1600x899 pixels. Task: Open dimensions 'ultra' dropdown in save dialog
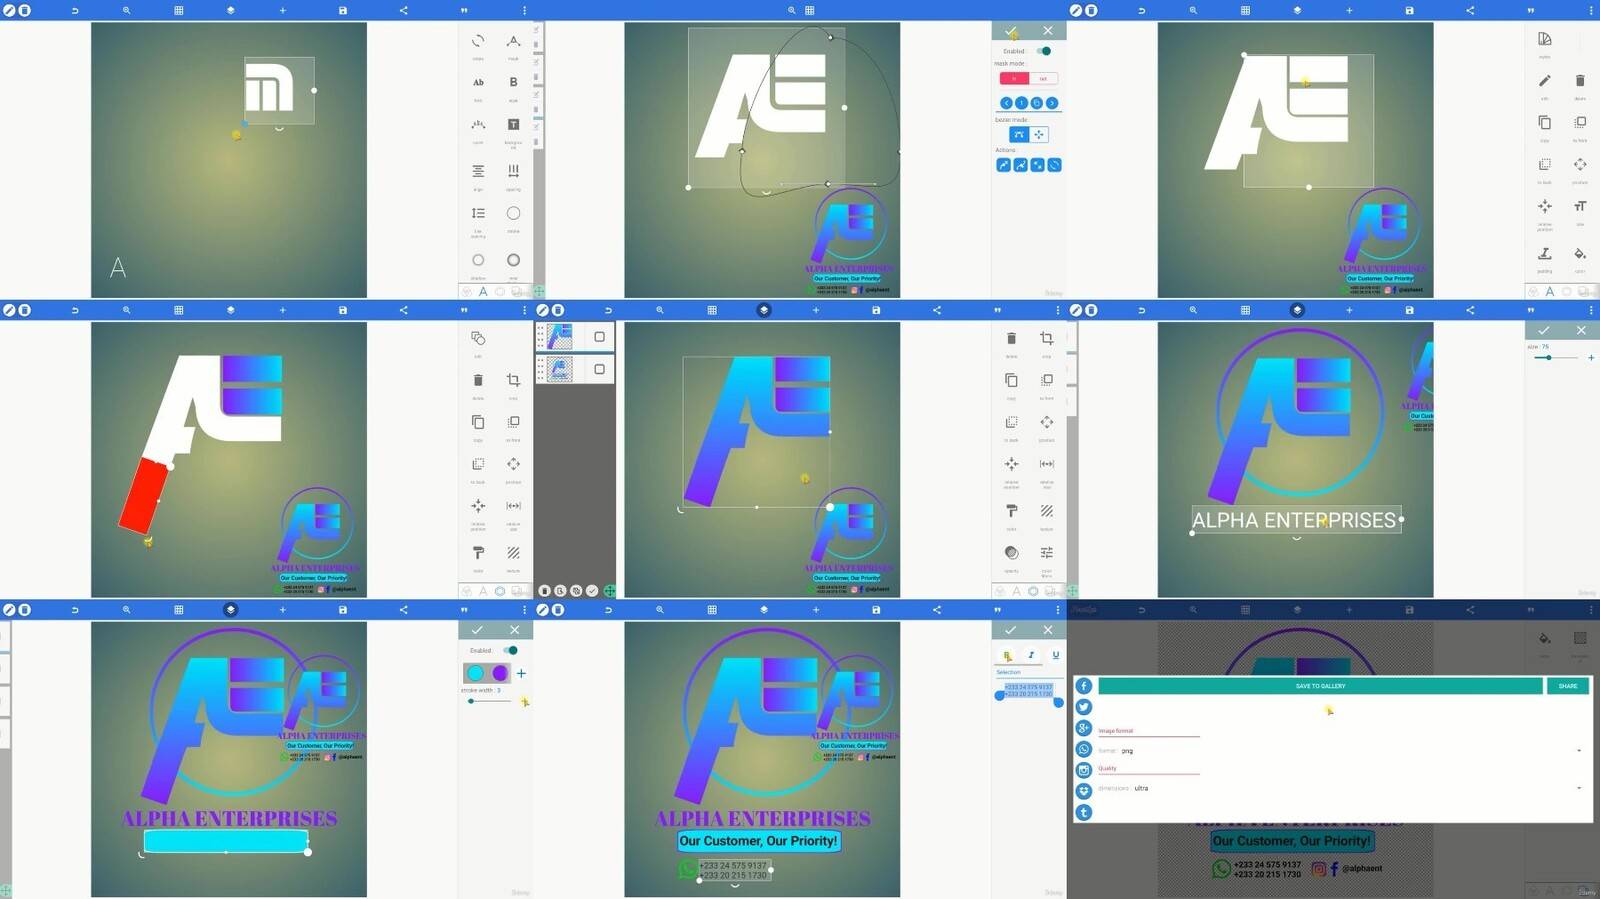tap(1340, 788)
